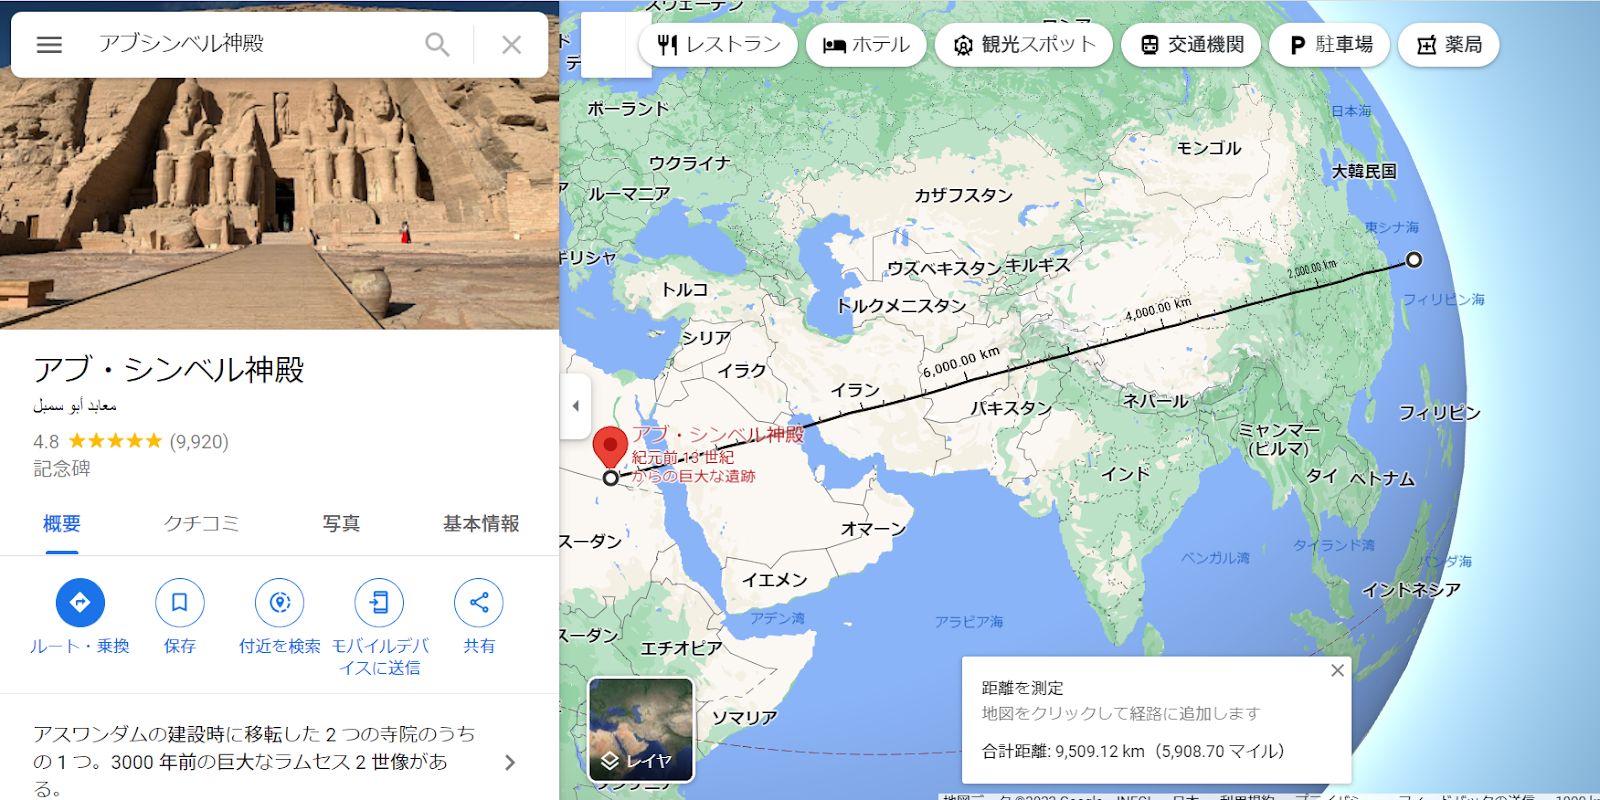Close the 距離を測定 distance panel
This screenshot has width=1600, height=800.
click(1337, 670)
